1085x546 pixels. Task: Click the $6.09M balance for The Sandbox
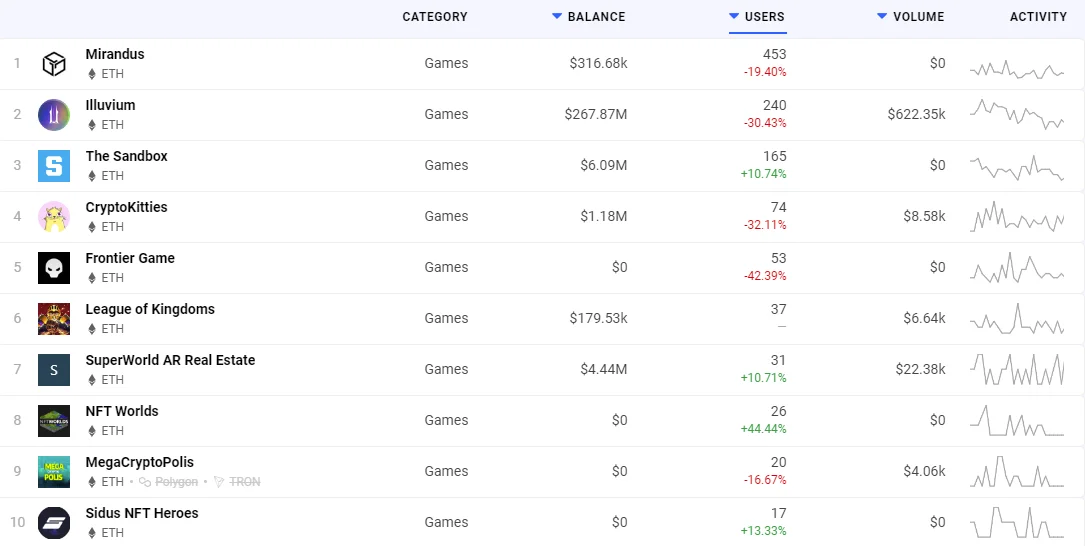(x=604, y=165)
